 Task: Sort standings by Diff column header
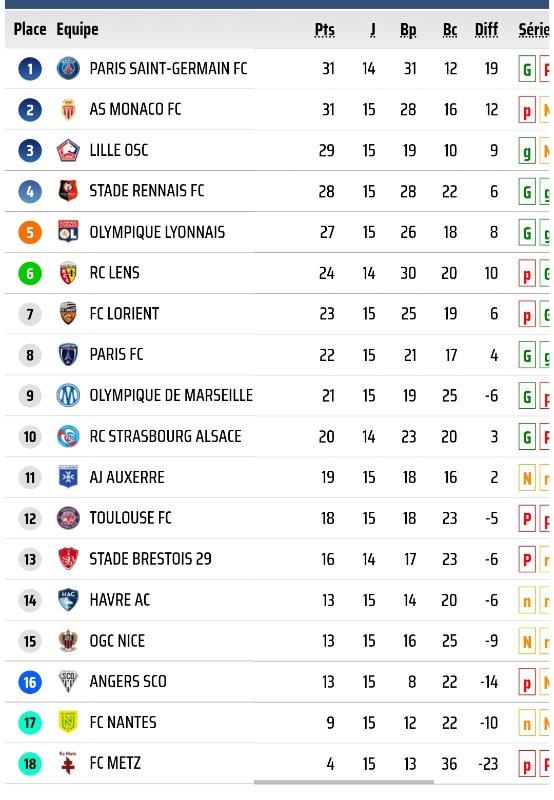coord(486,30)
